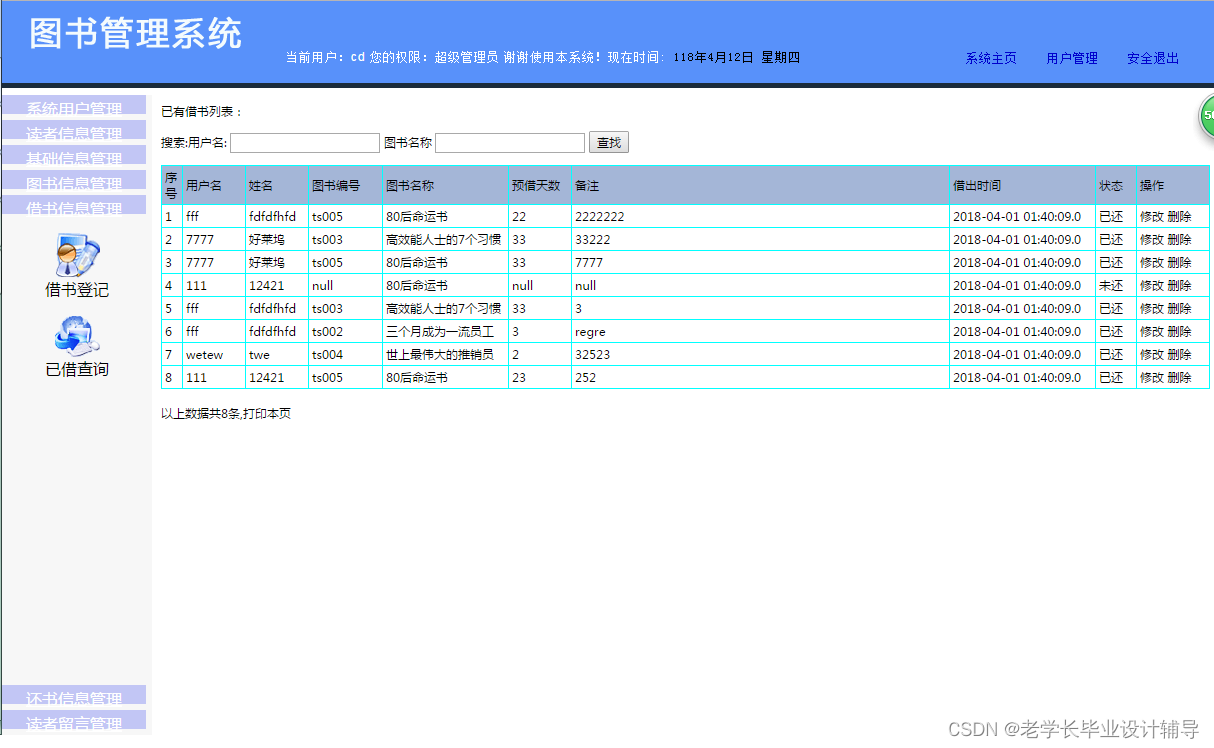Open 系统用户管理 in the sidebar

[x=75, y=107]
